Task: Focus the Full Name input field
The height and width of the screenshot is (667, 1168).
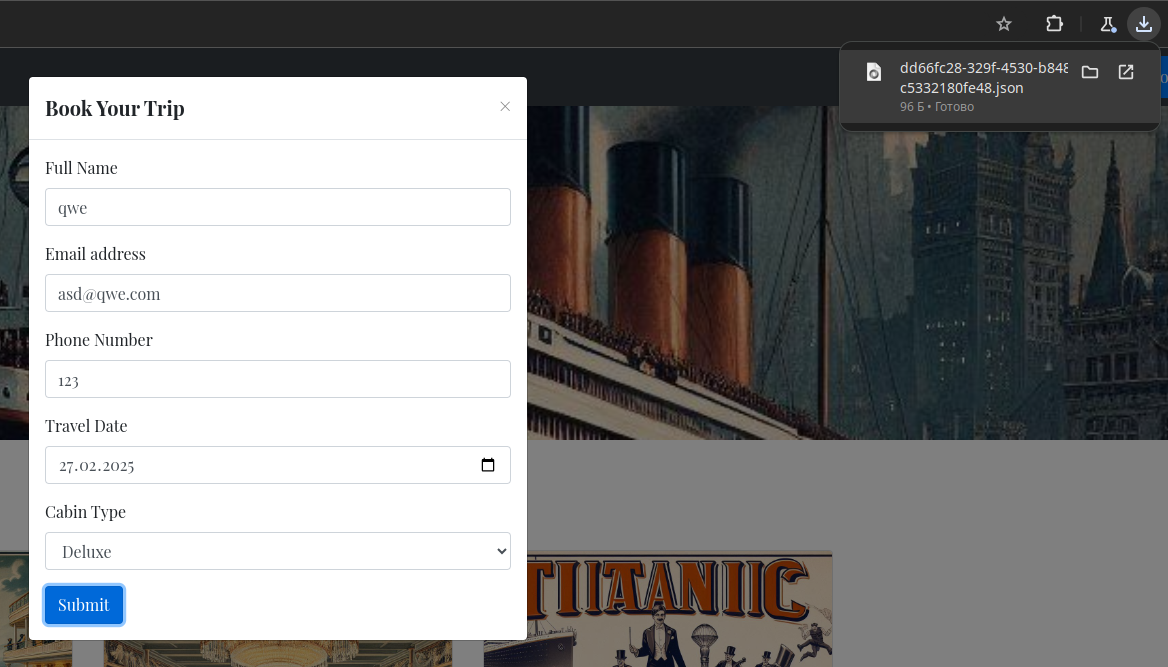Action: [x=278, y=207]
